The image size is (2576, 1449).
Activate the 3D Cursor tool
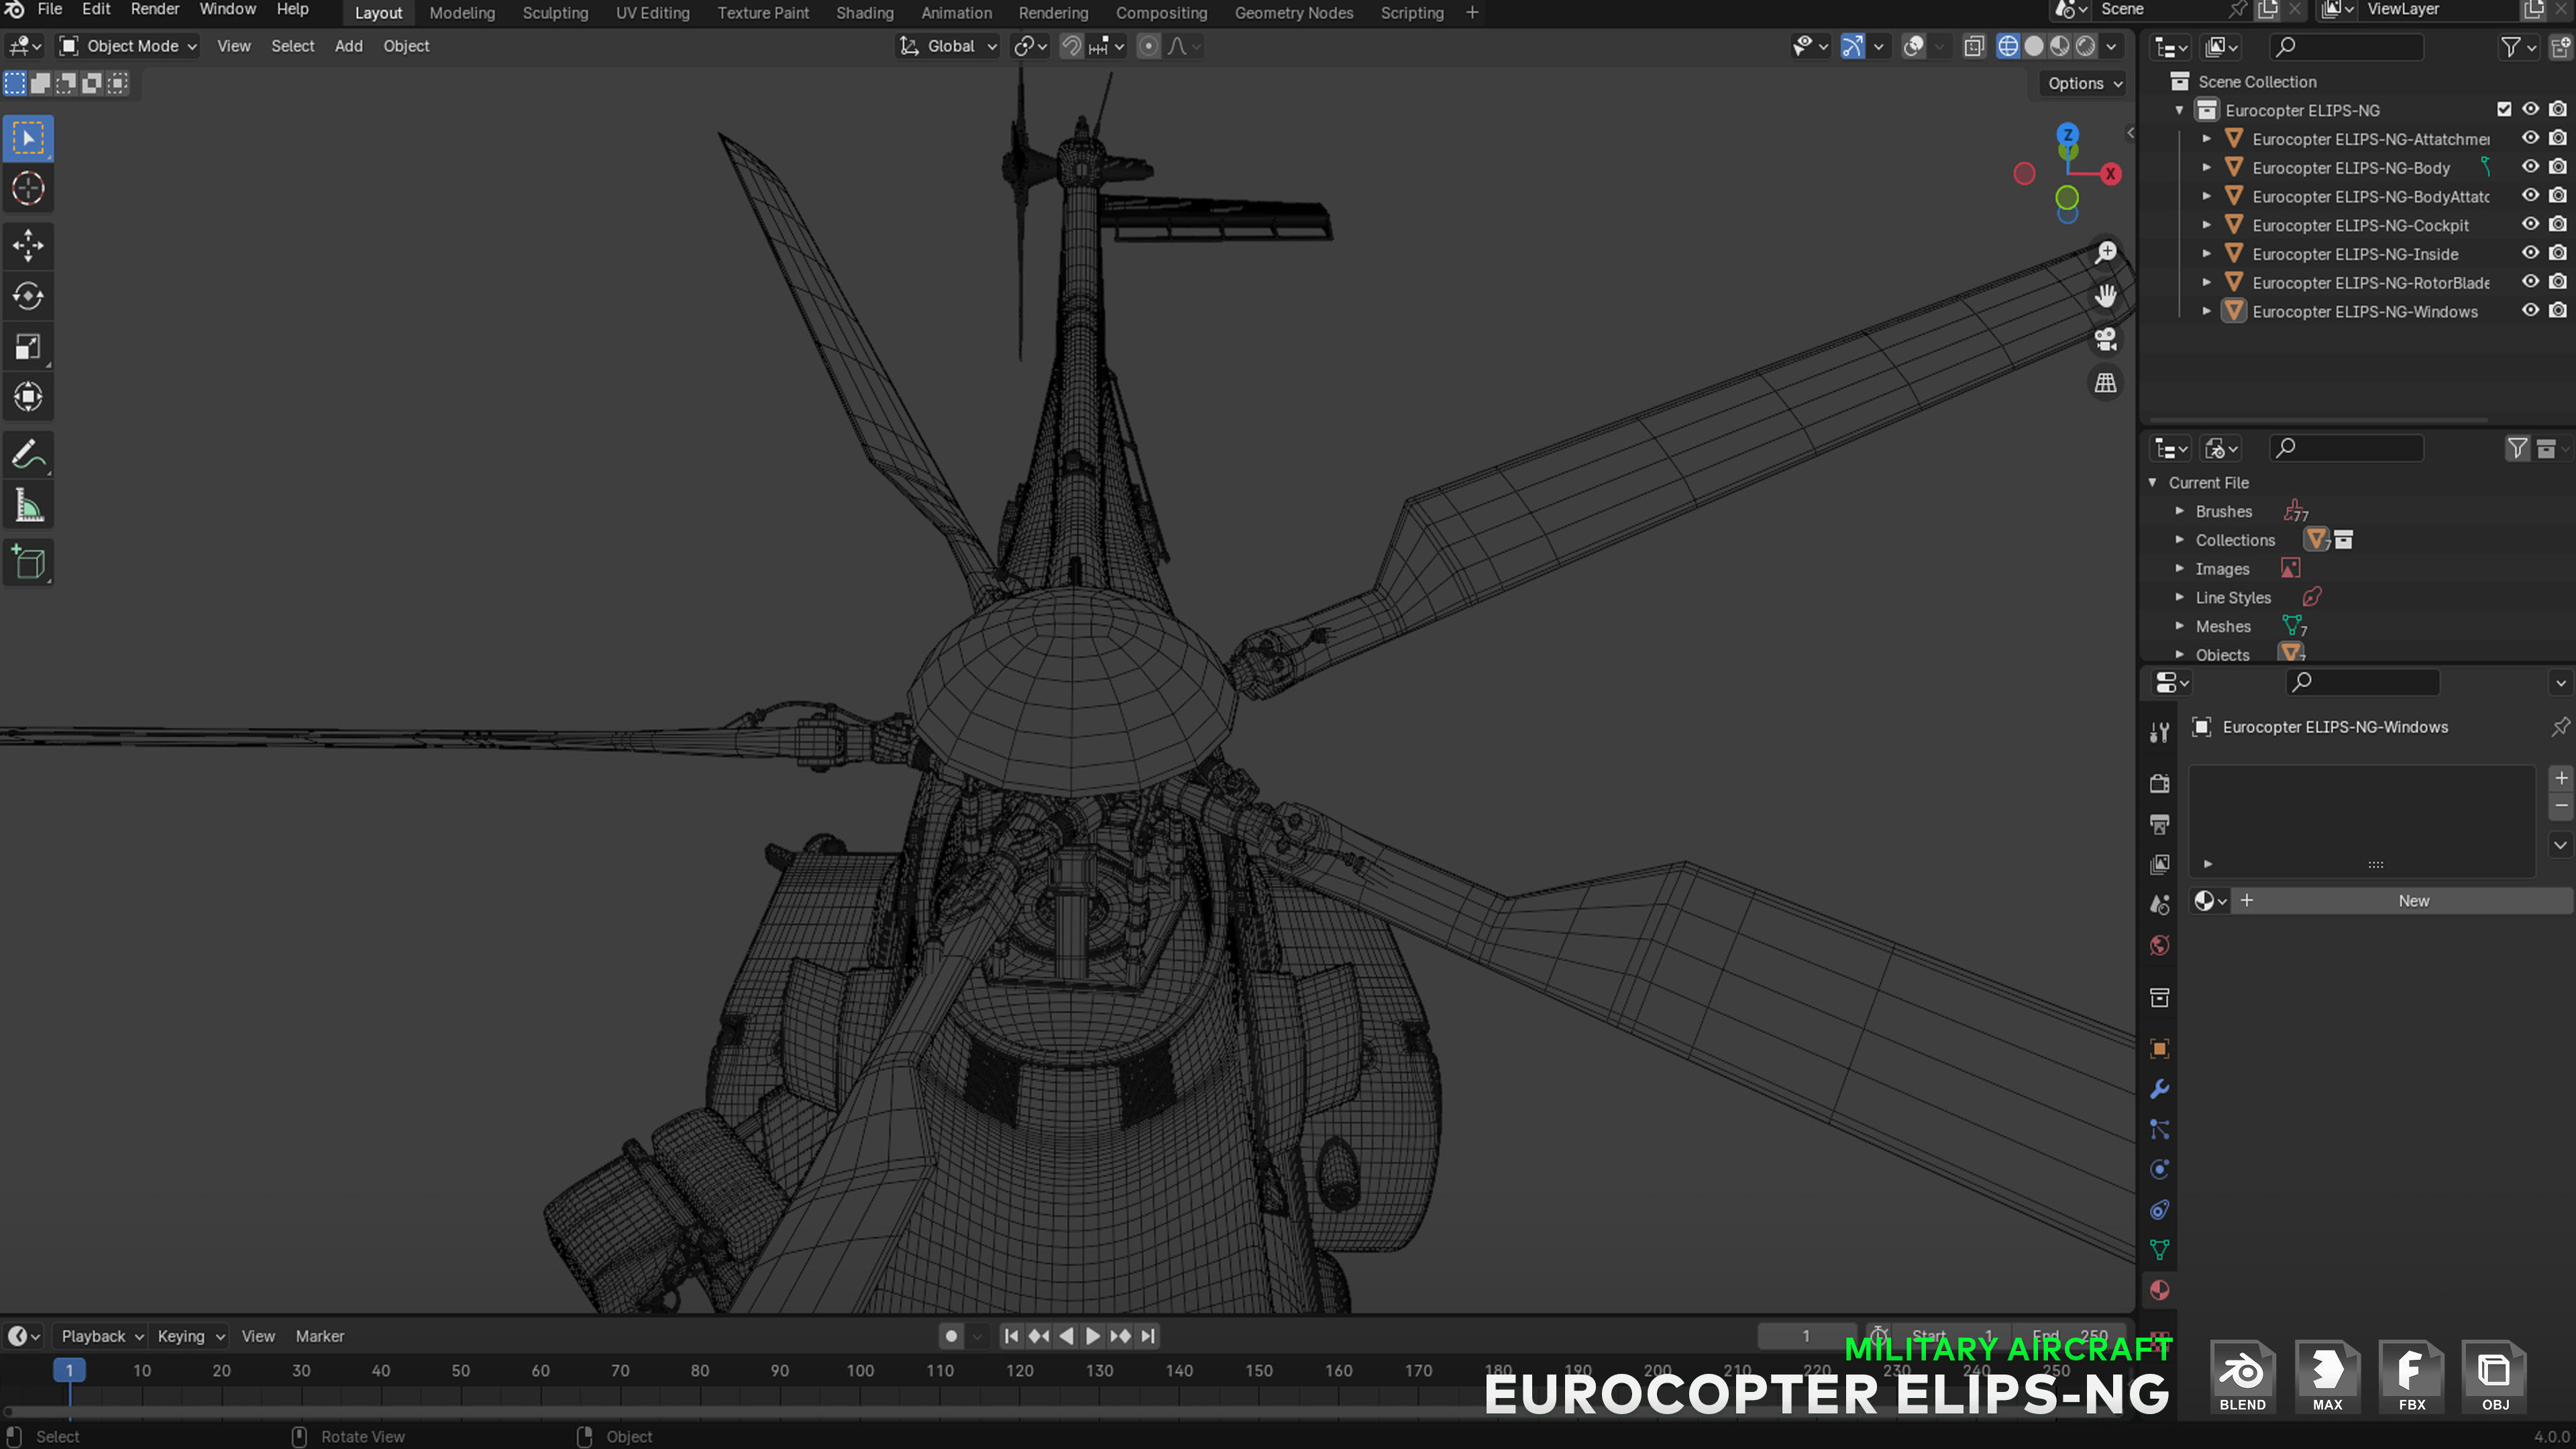click(28, 188)
